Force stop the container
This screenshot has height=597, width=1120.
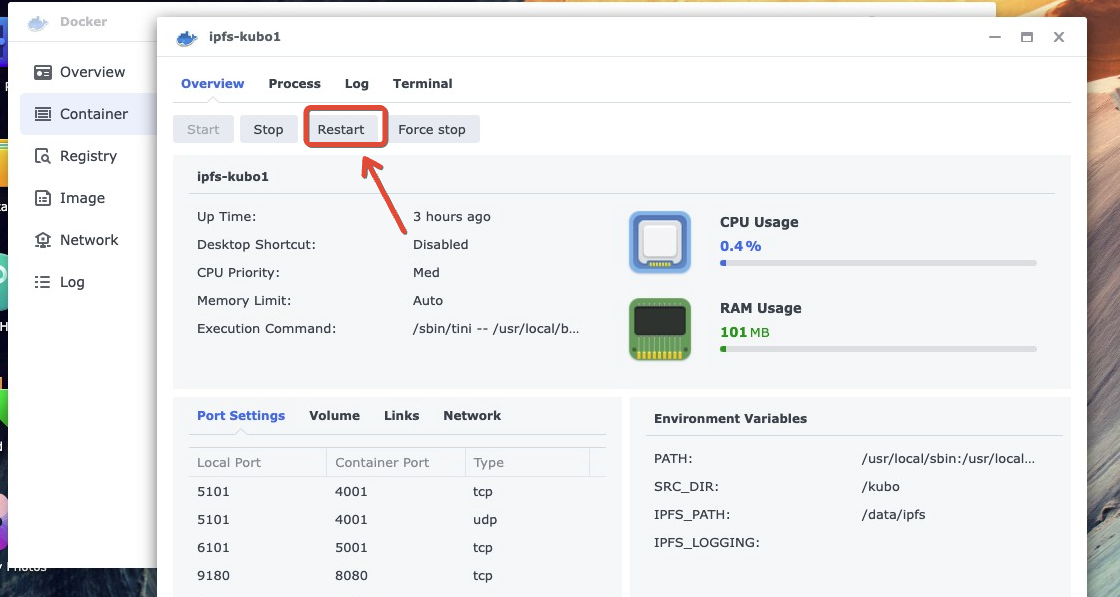(x=432, y=129)
